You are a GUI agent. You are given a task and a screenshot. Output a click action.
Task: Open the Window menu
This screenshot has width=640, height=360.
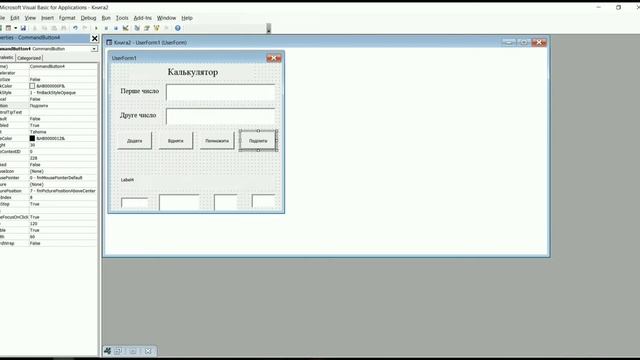click(166, 18)
